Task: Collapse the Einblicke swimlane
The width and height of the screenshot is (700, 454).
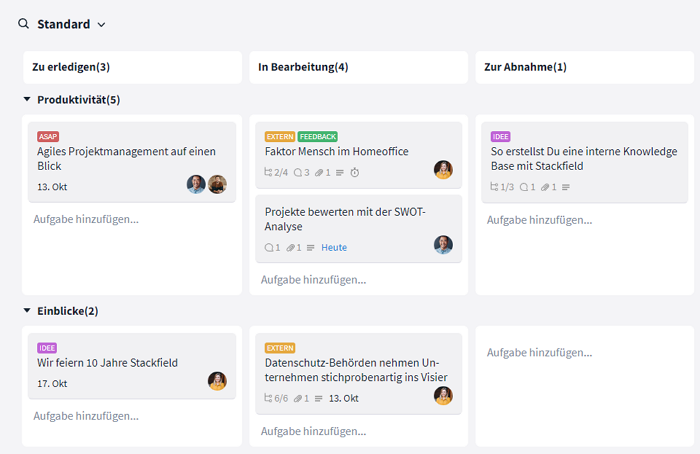Action: click(x=27, y=311)
